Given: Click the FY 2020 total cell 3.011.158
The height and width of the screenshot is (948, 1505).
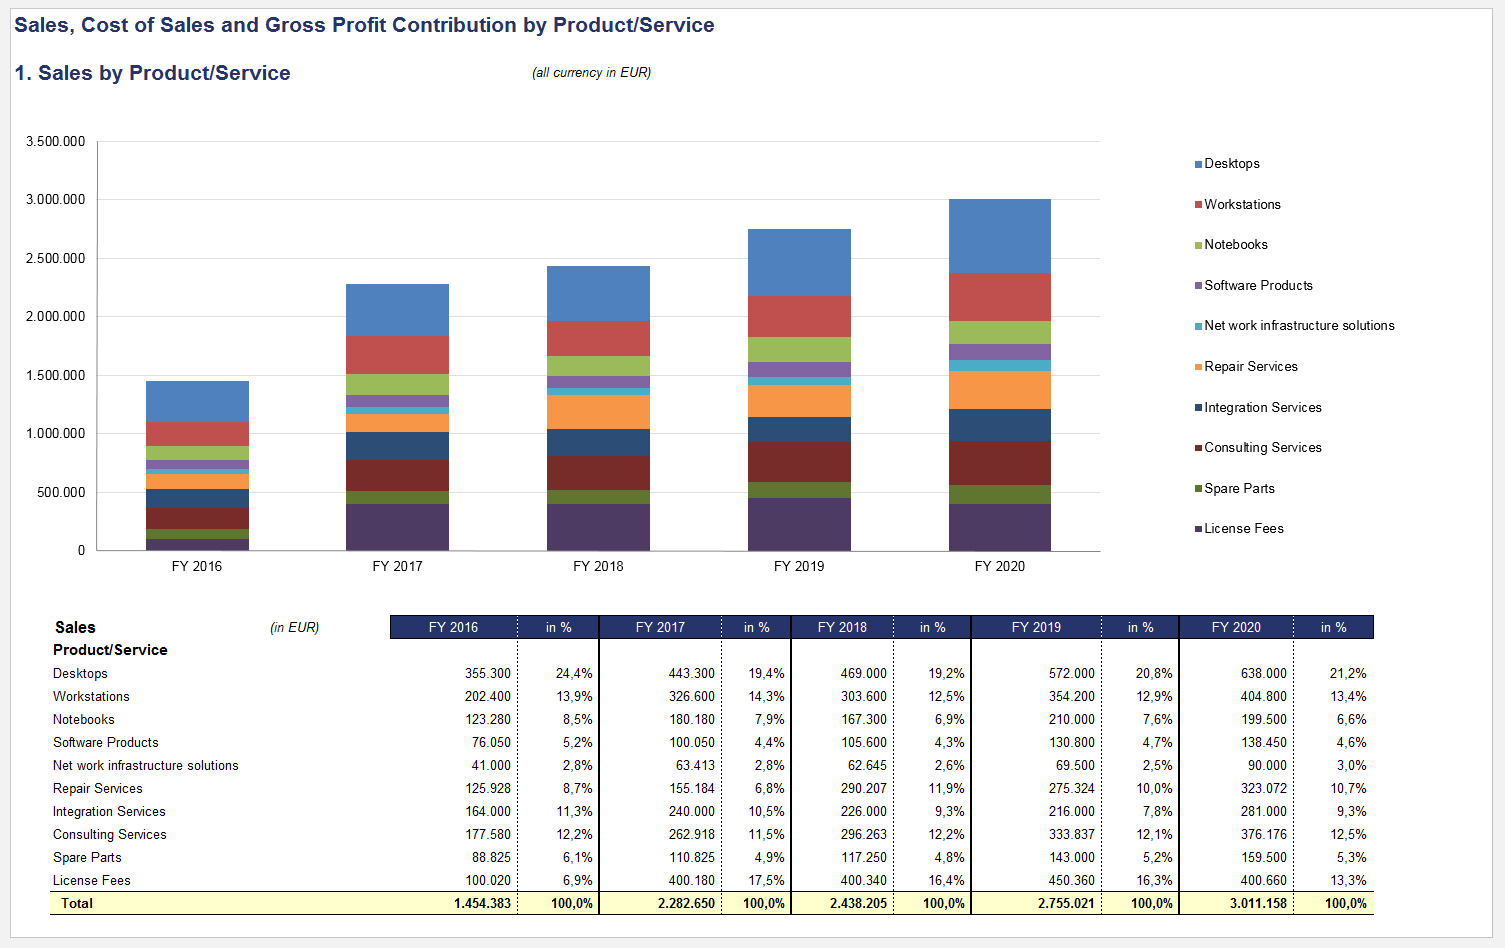Looking at the screenshot, I should 1258,903.
